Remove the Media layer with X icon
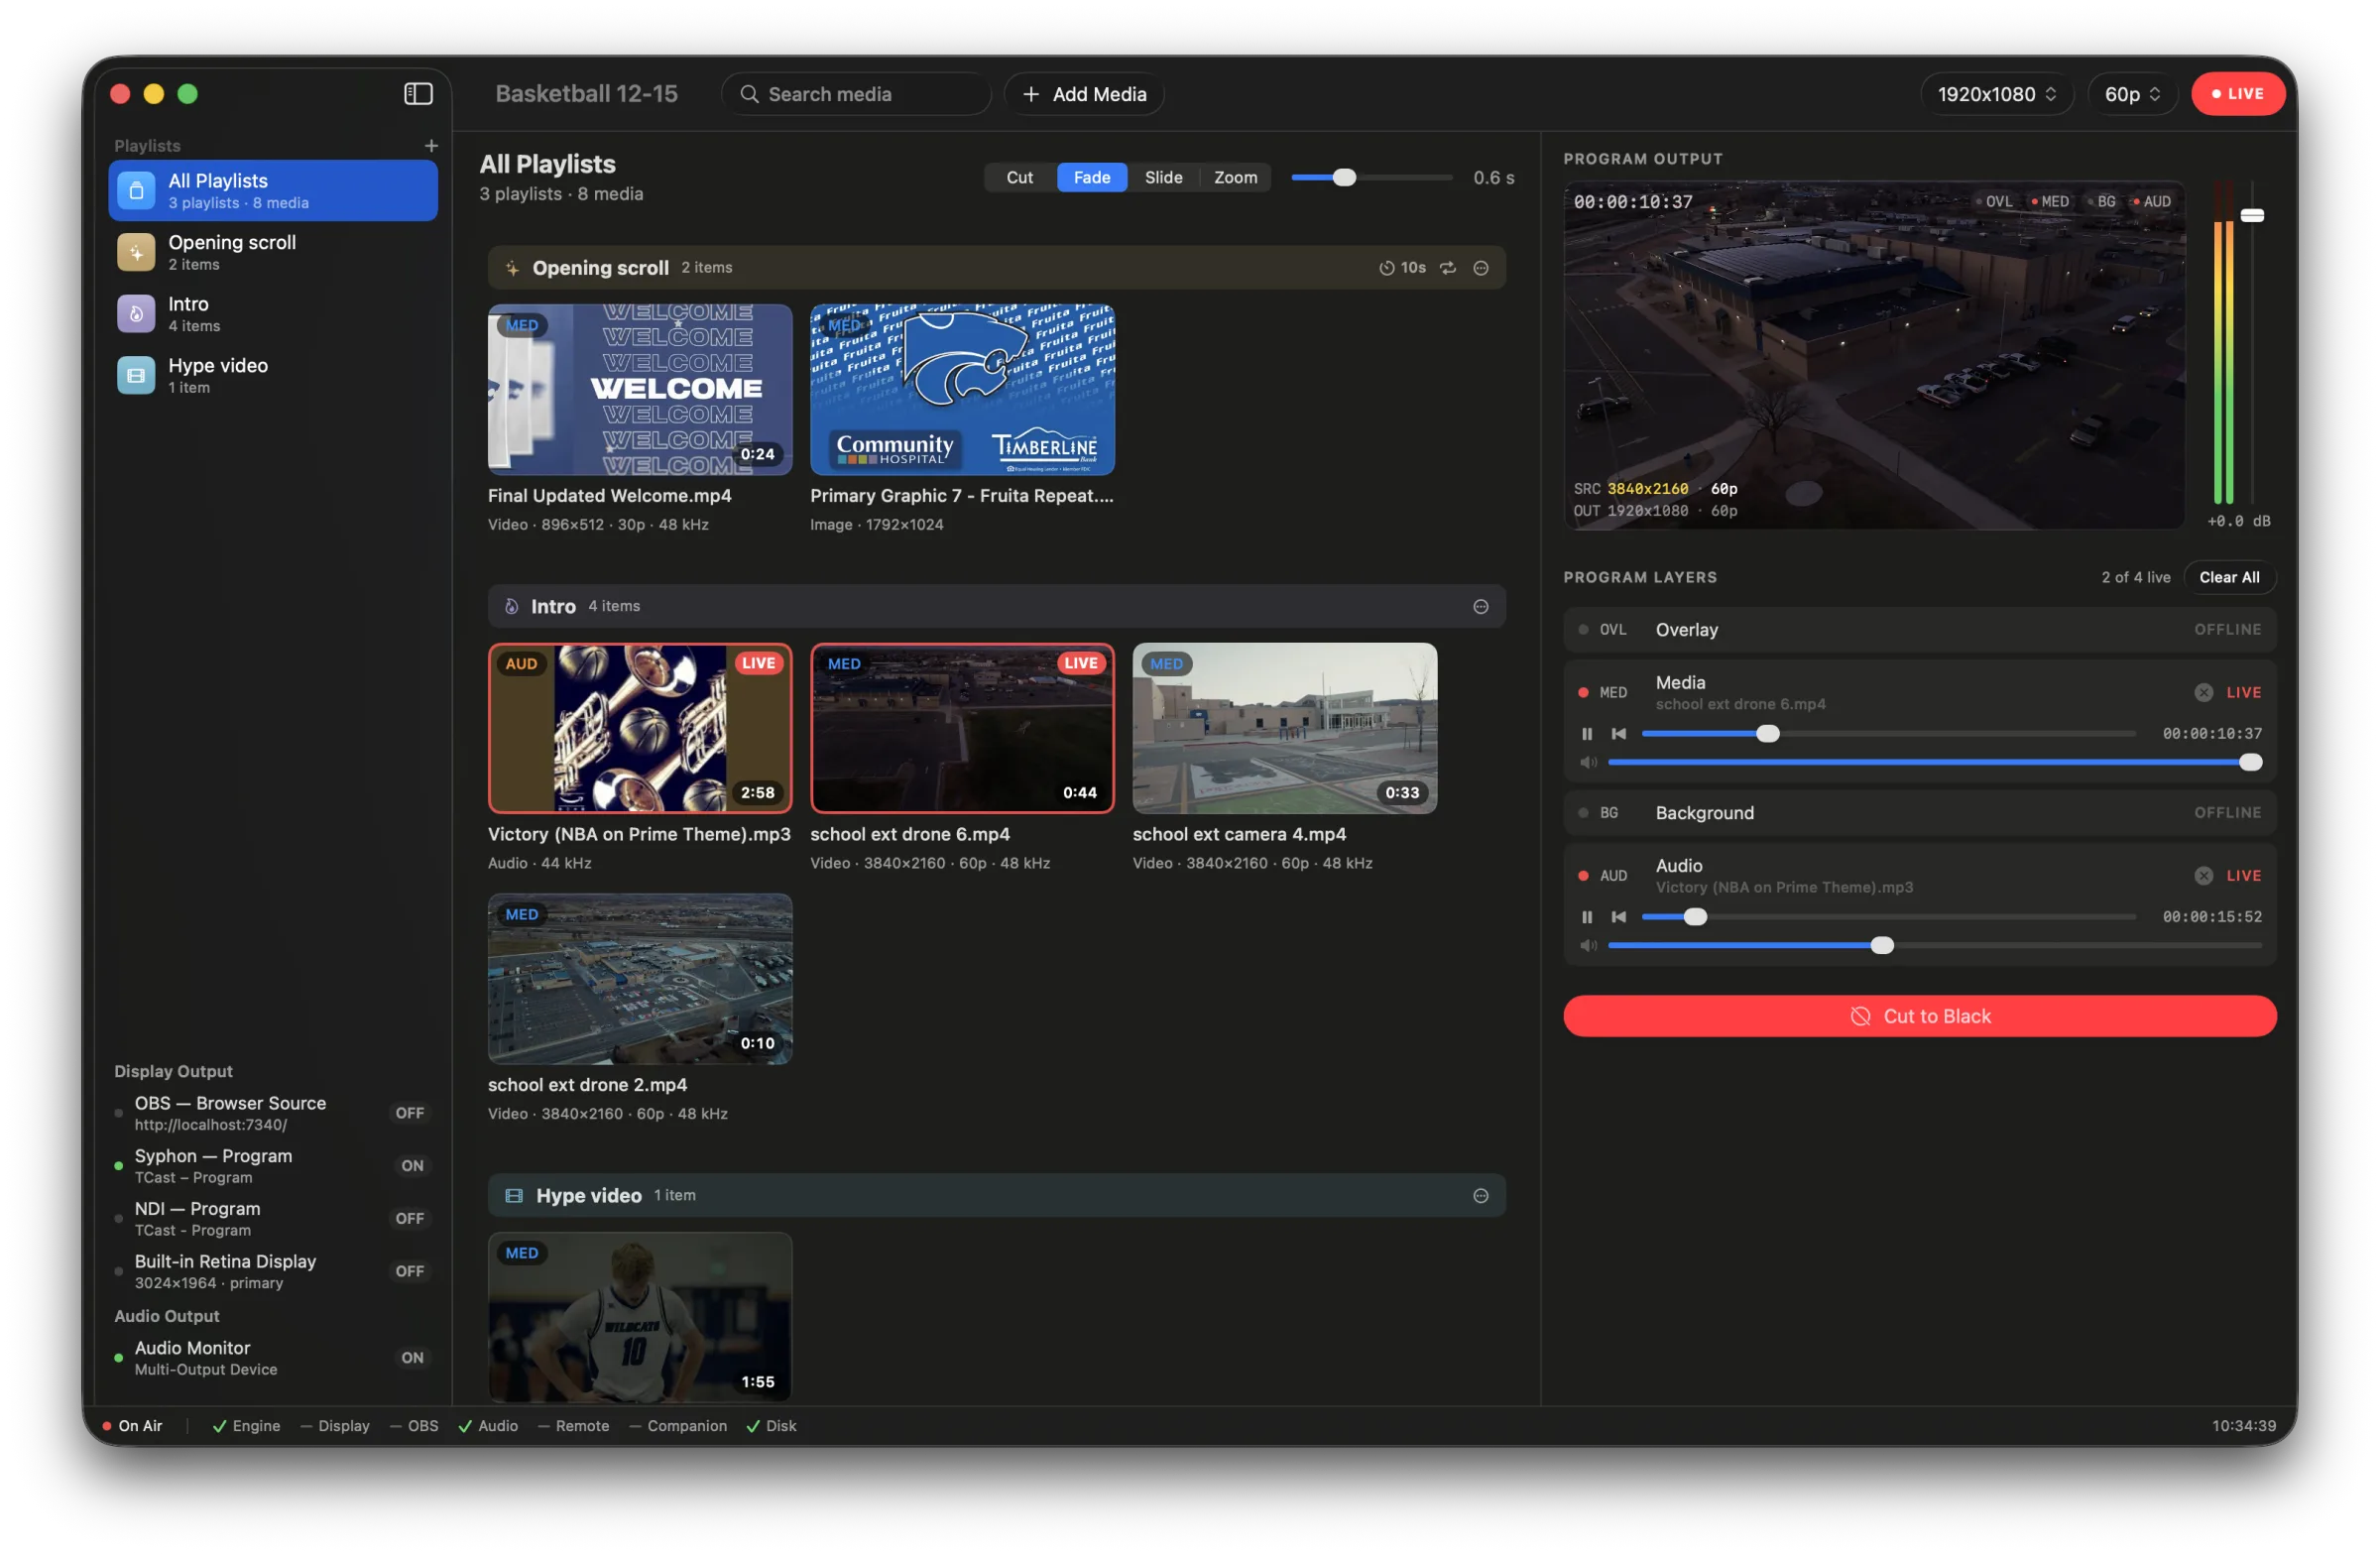 tap(2204, 692)
